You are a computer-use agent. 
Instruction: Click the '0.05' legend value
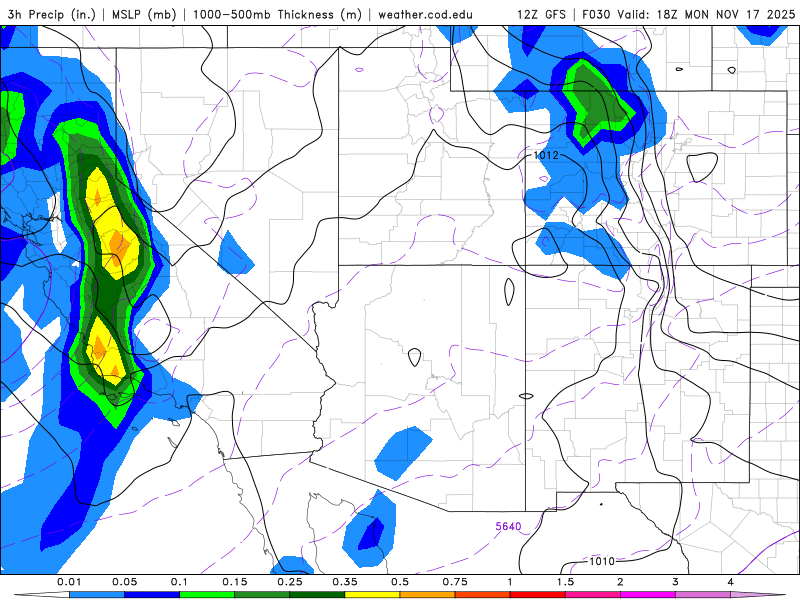coord(124,582)
